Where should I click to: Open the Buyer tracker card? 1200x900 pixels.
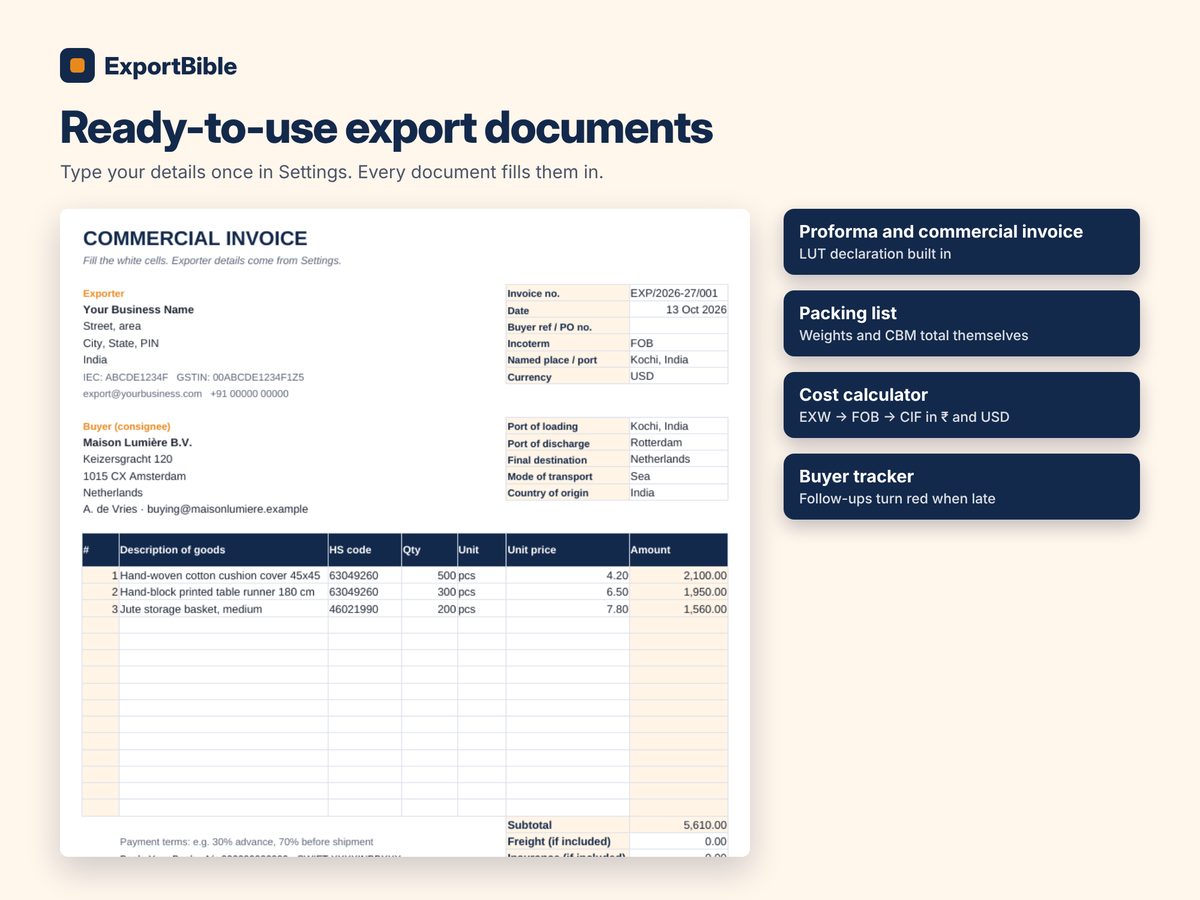point(961,487)
